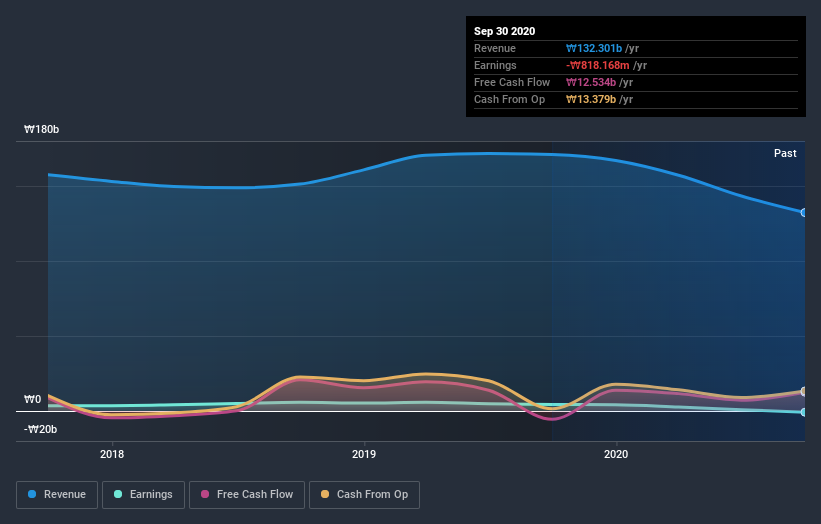
Task: Click the Free Cash Flow label in tooltip
Action: 512,82
